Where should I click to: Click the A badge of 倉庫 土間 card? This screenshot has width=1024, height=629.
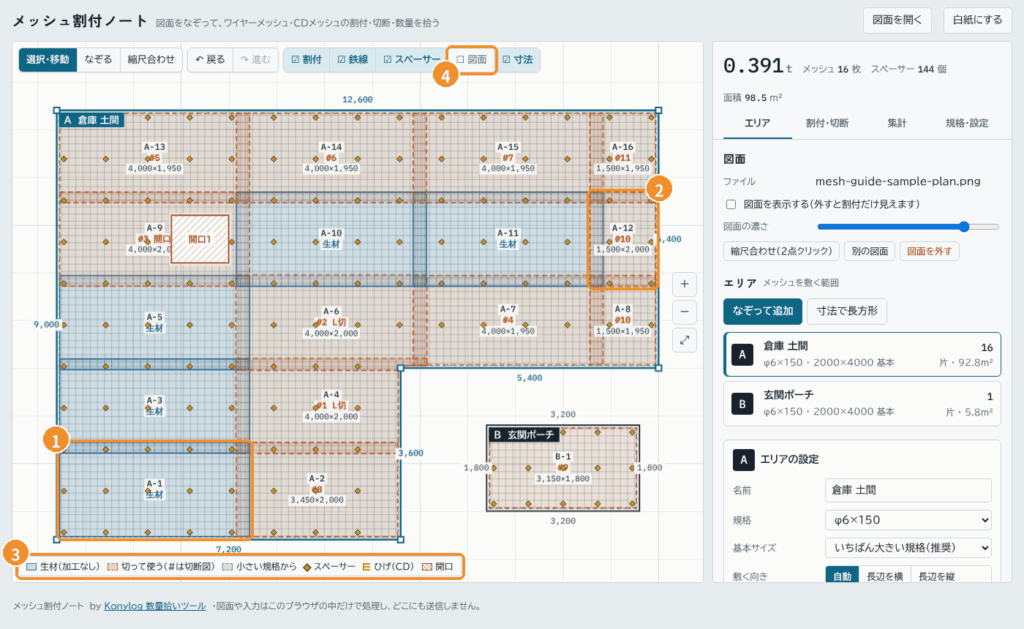click(742, 355)
